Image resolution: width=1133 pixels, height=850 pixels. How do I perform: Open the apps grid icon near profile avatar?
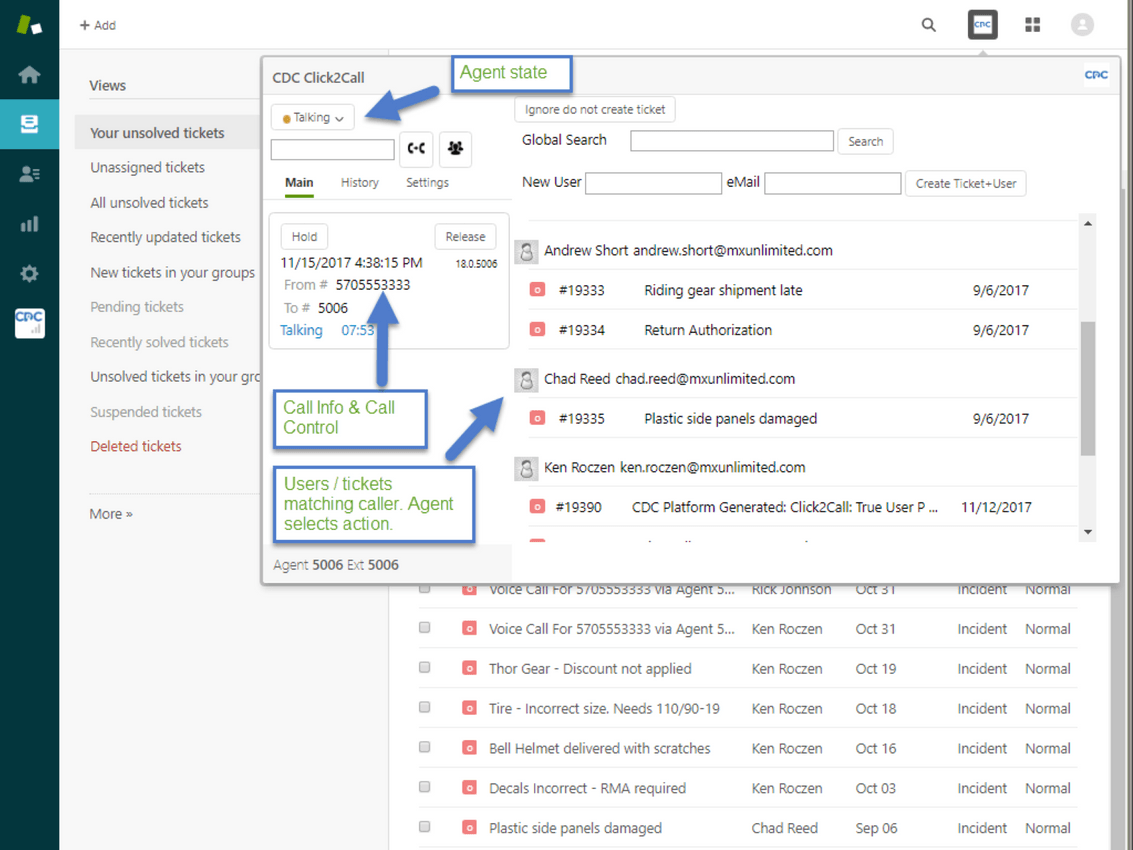point(1032,24)
